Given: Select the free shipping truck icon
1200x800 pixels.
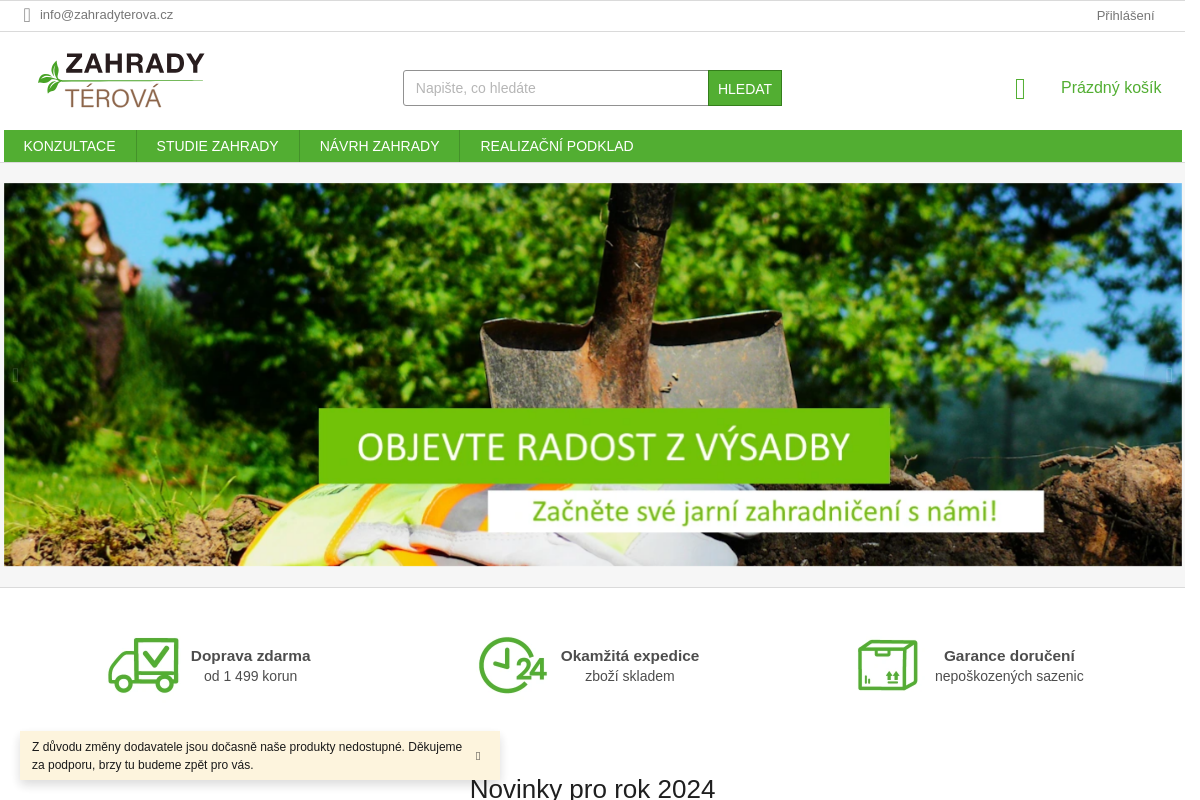Looking at the screenshot, I should (143, 664).
